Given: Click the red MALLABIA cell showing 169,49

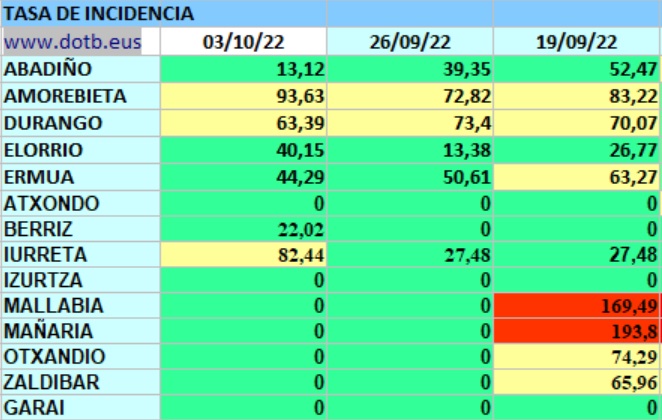Looking at the screenshot, I should click(x=578, y=306).
